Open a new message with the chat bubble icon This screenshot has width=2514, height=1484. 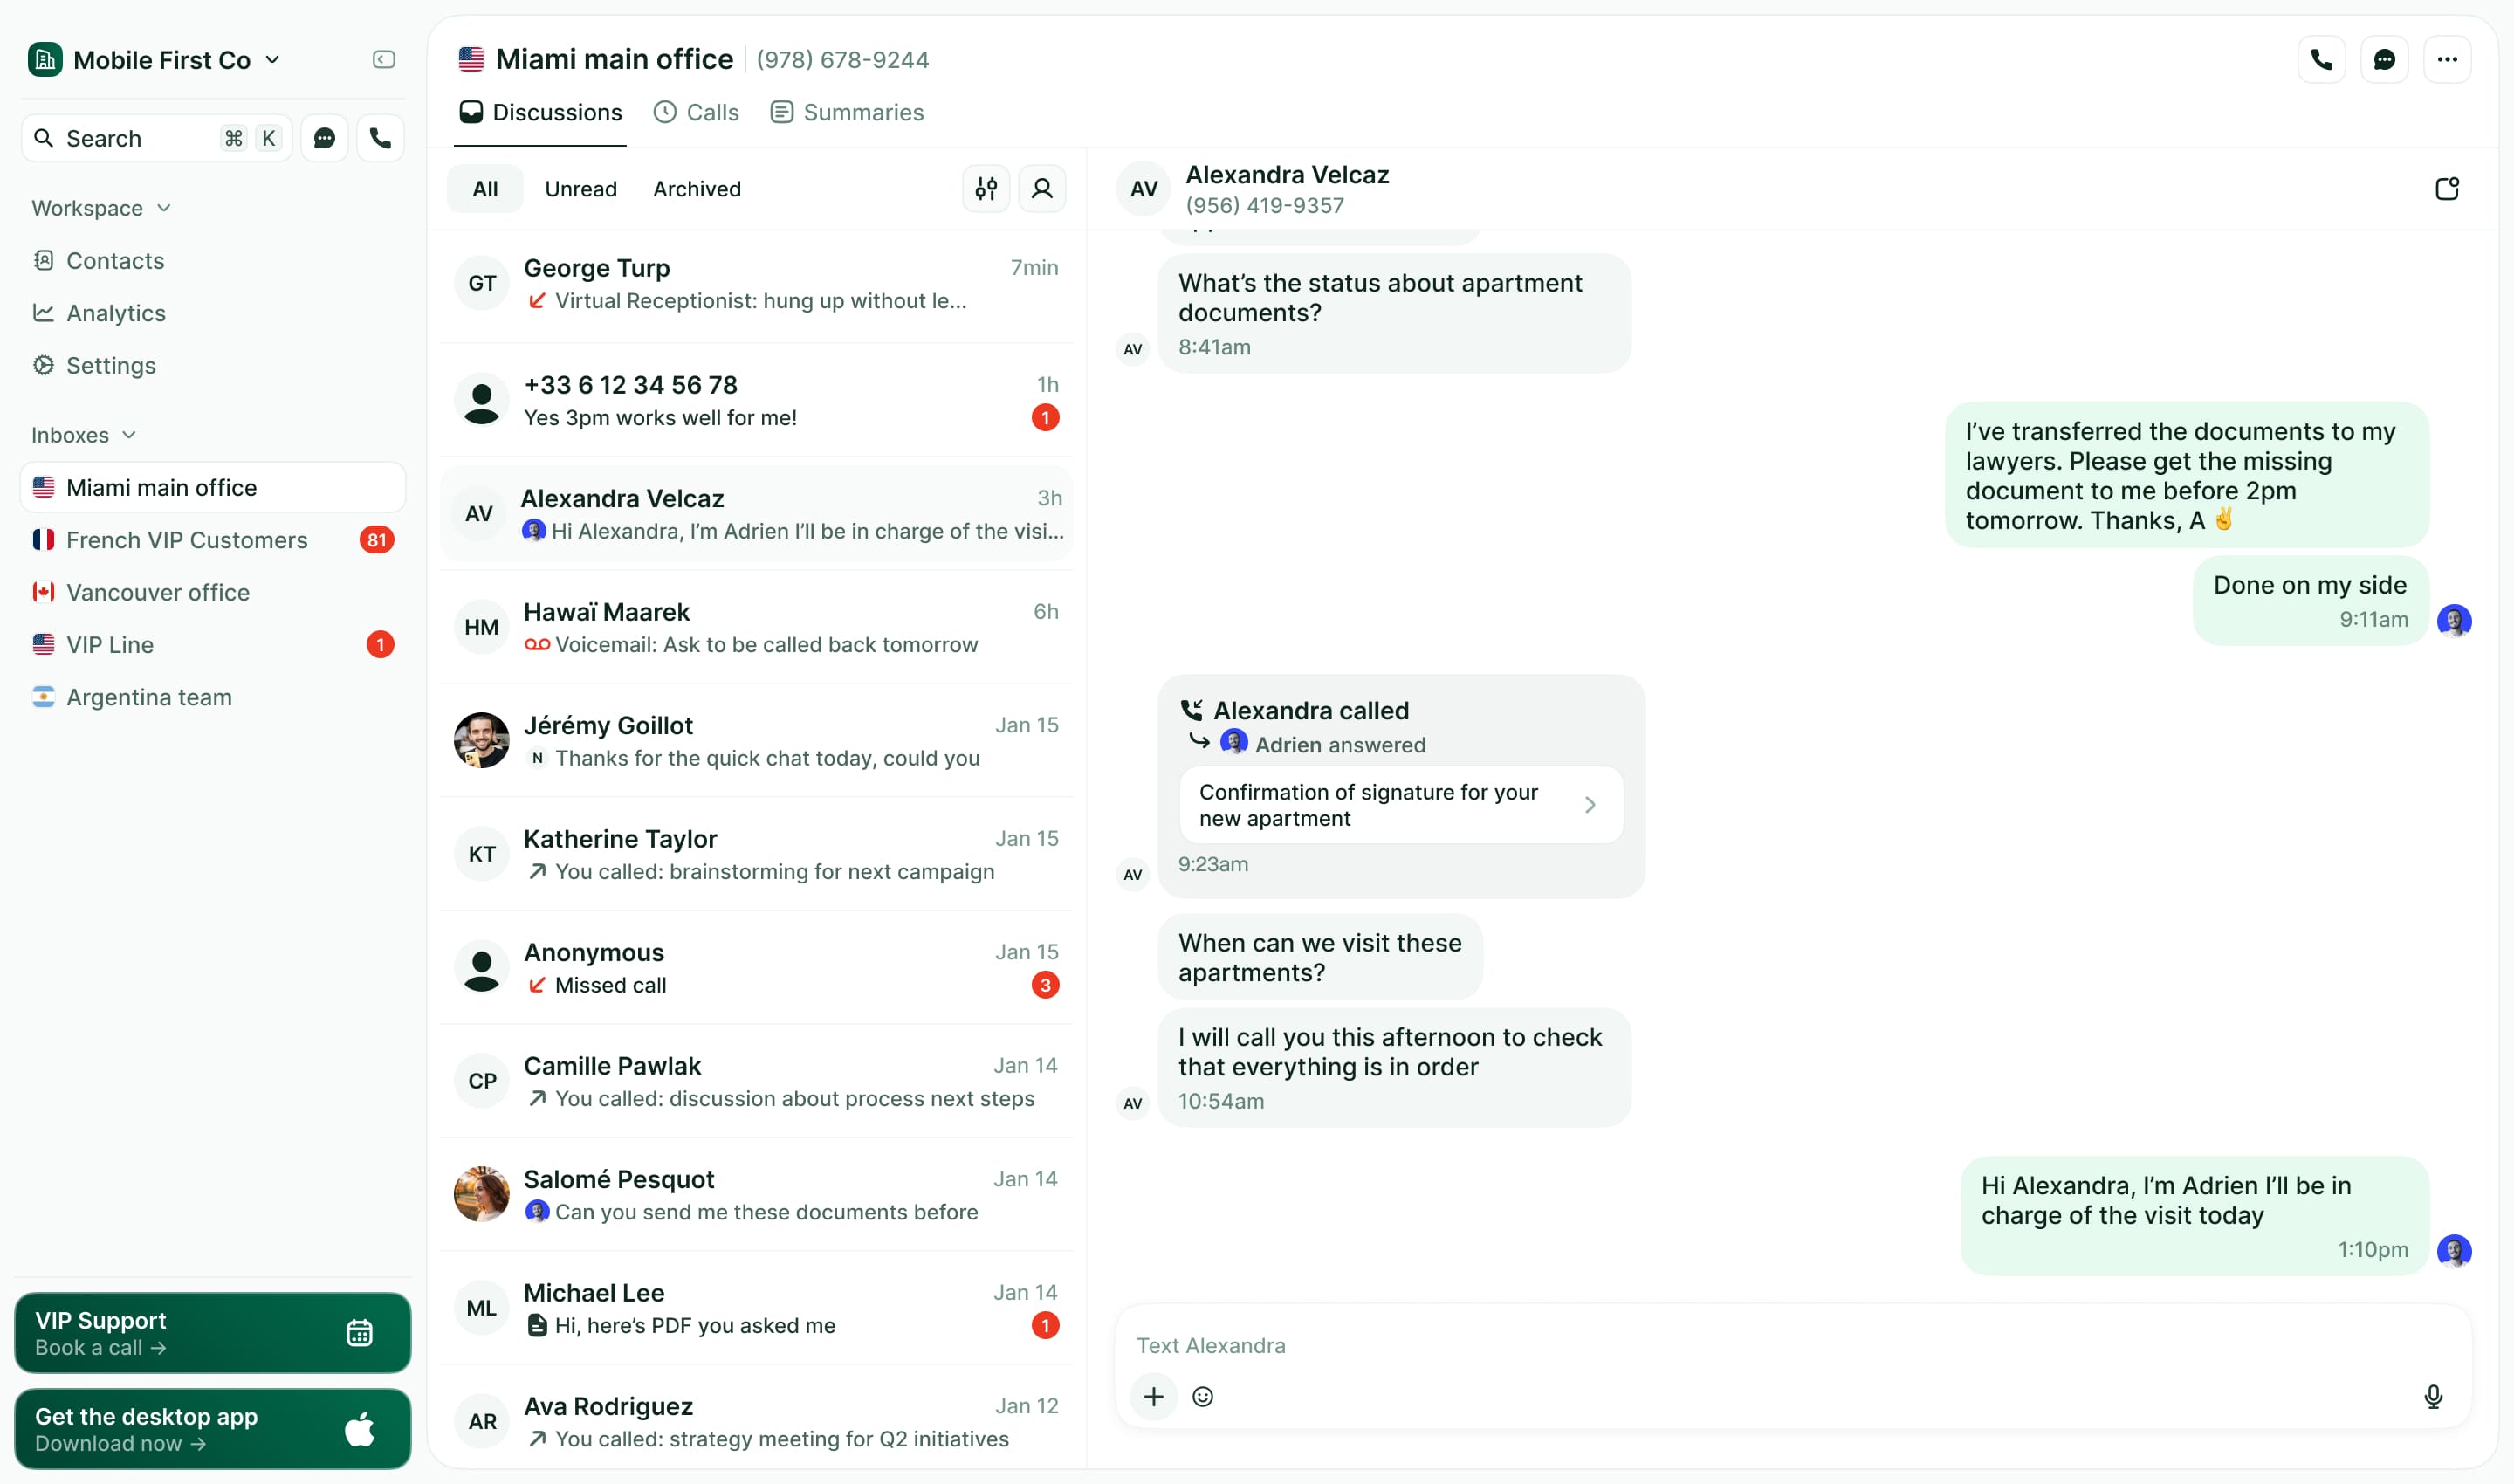(x=2385, y=59)
